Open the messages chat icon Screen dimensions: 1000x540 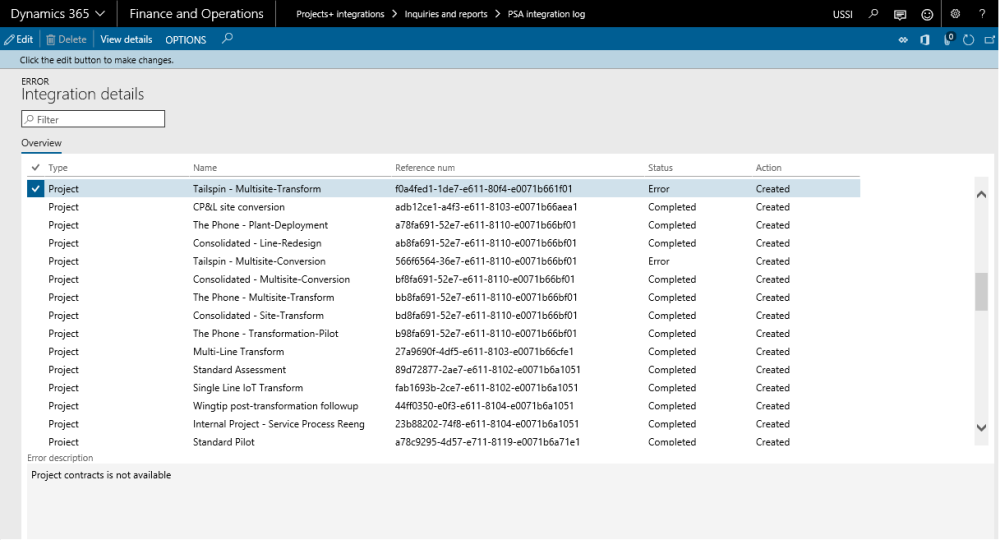coord(900,14)
